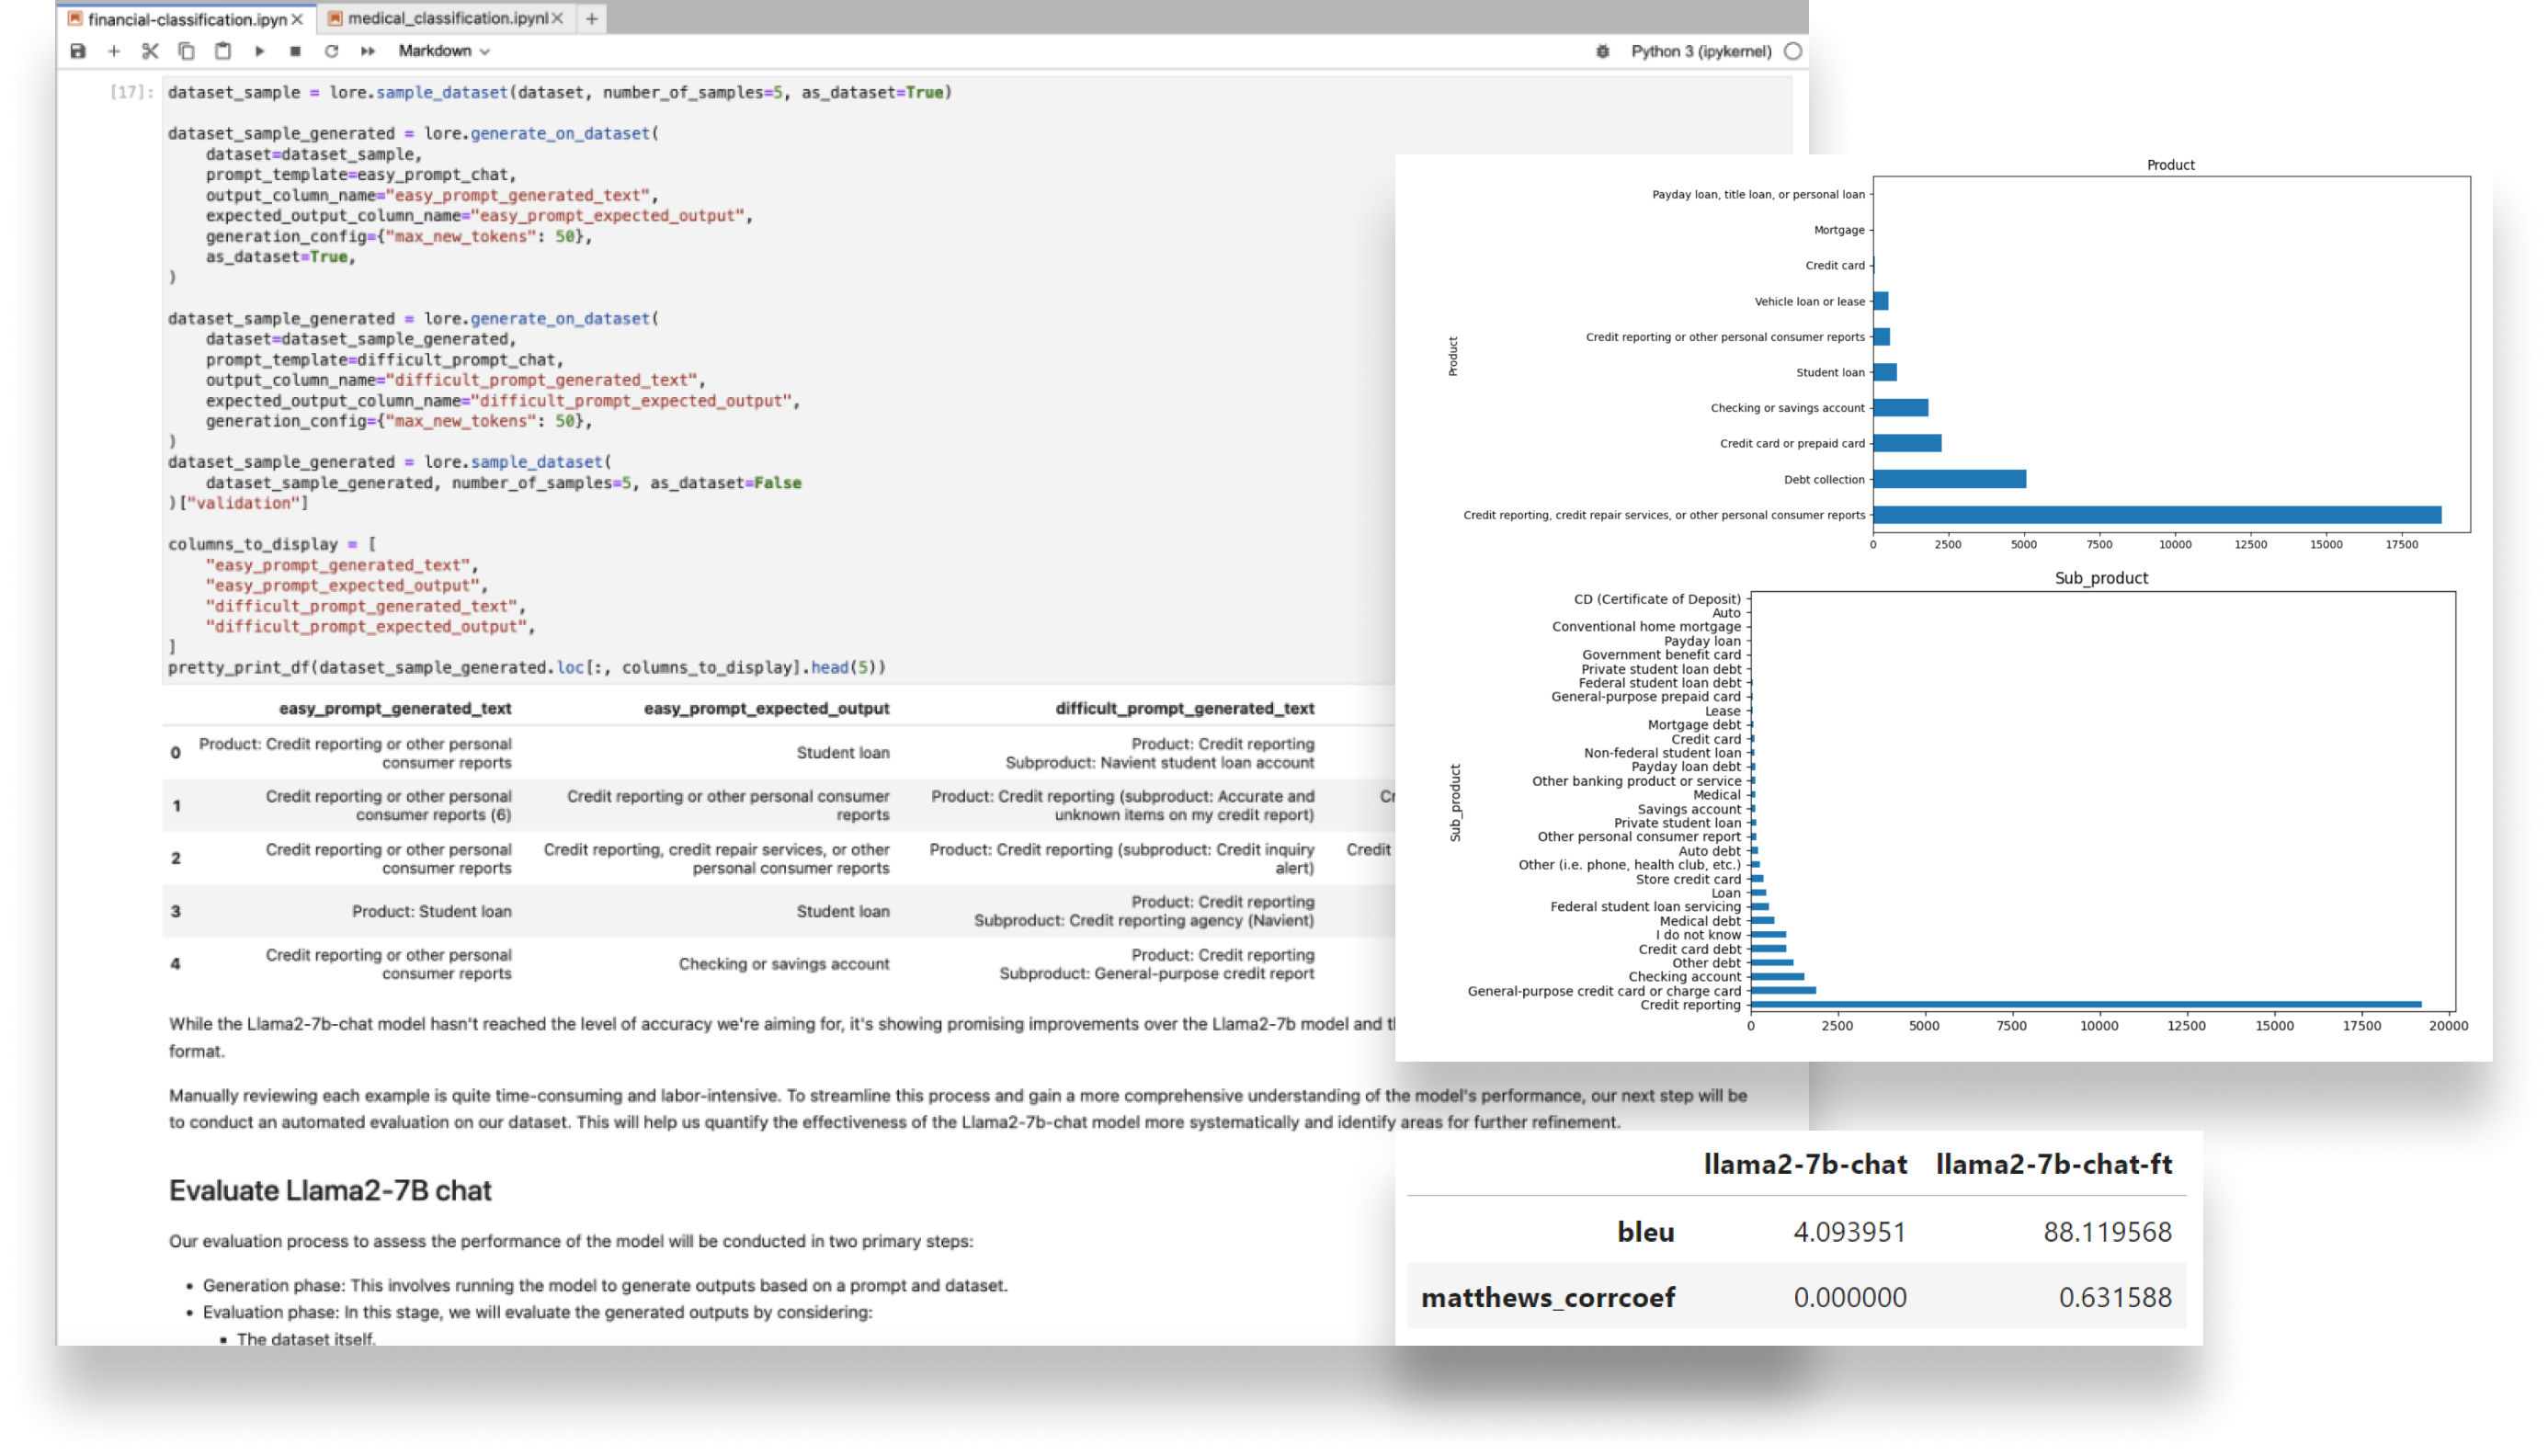Click the easy_prompt_generated_text column header
2548x1456 pixels.
[x=395, y=708]
